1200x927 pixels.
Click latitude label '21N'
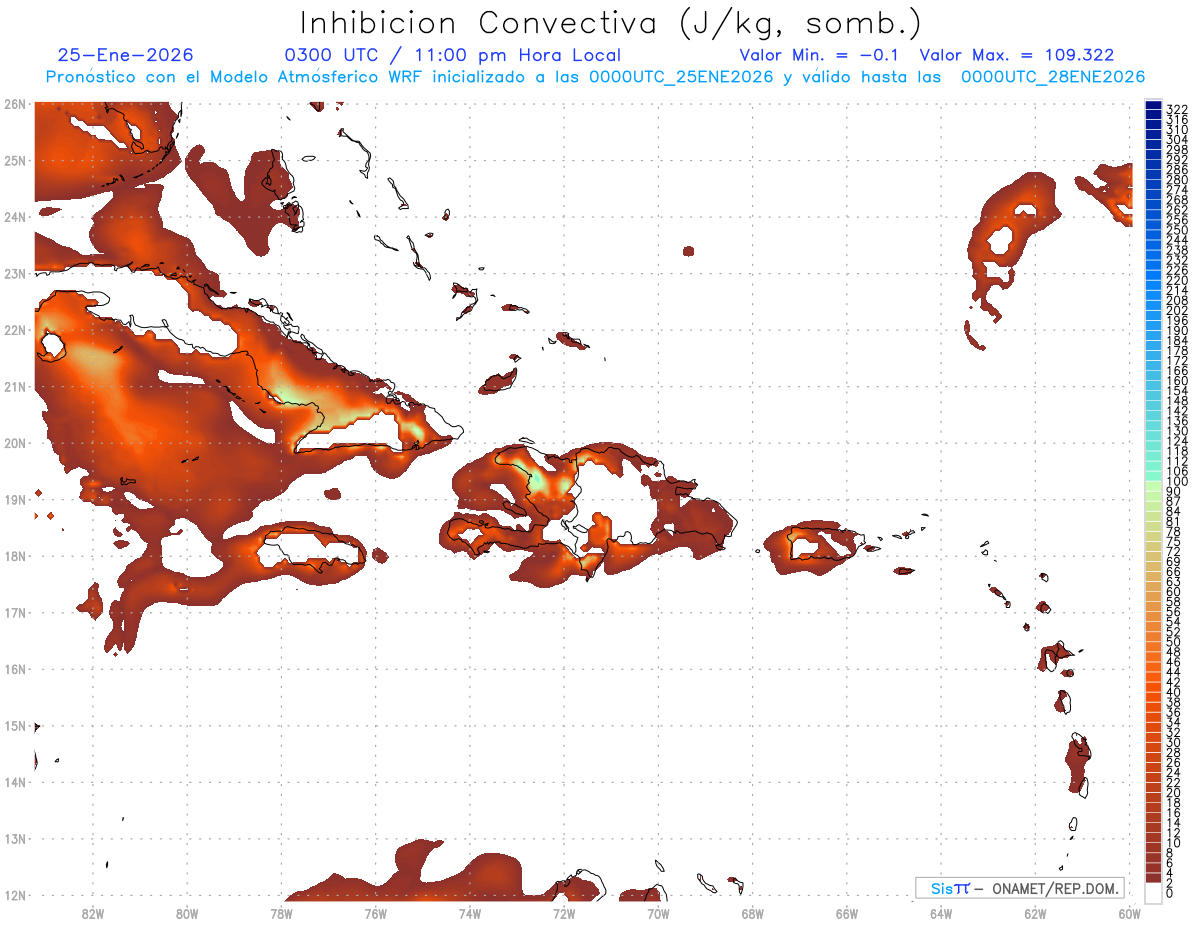[x=15, y=386]
